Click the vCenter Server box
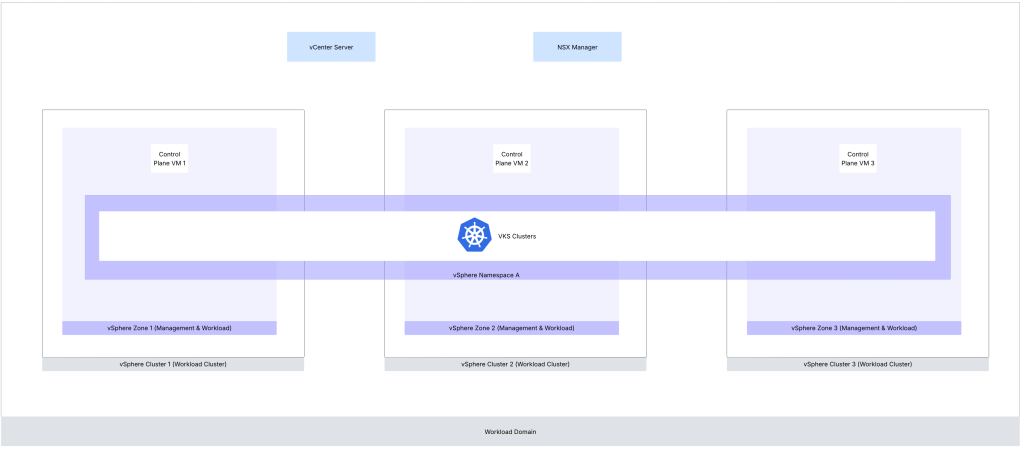This screenshot has height=449, width=1023. [x=331, y=47]
